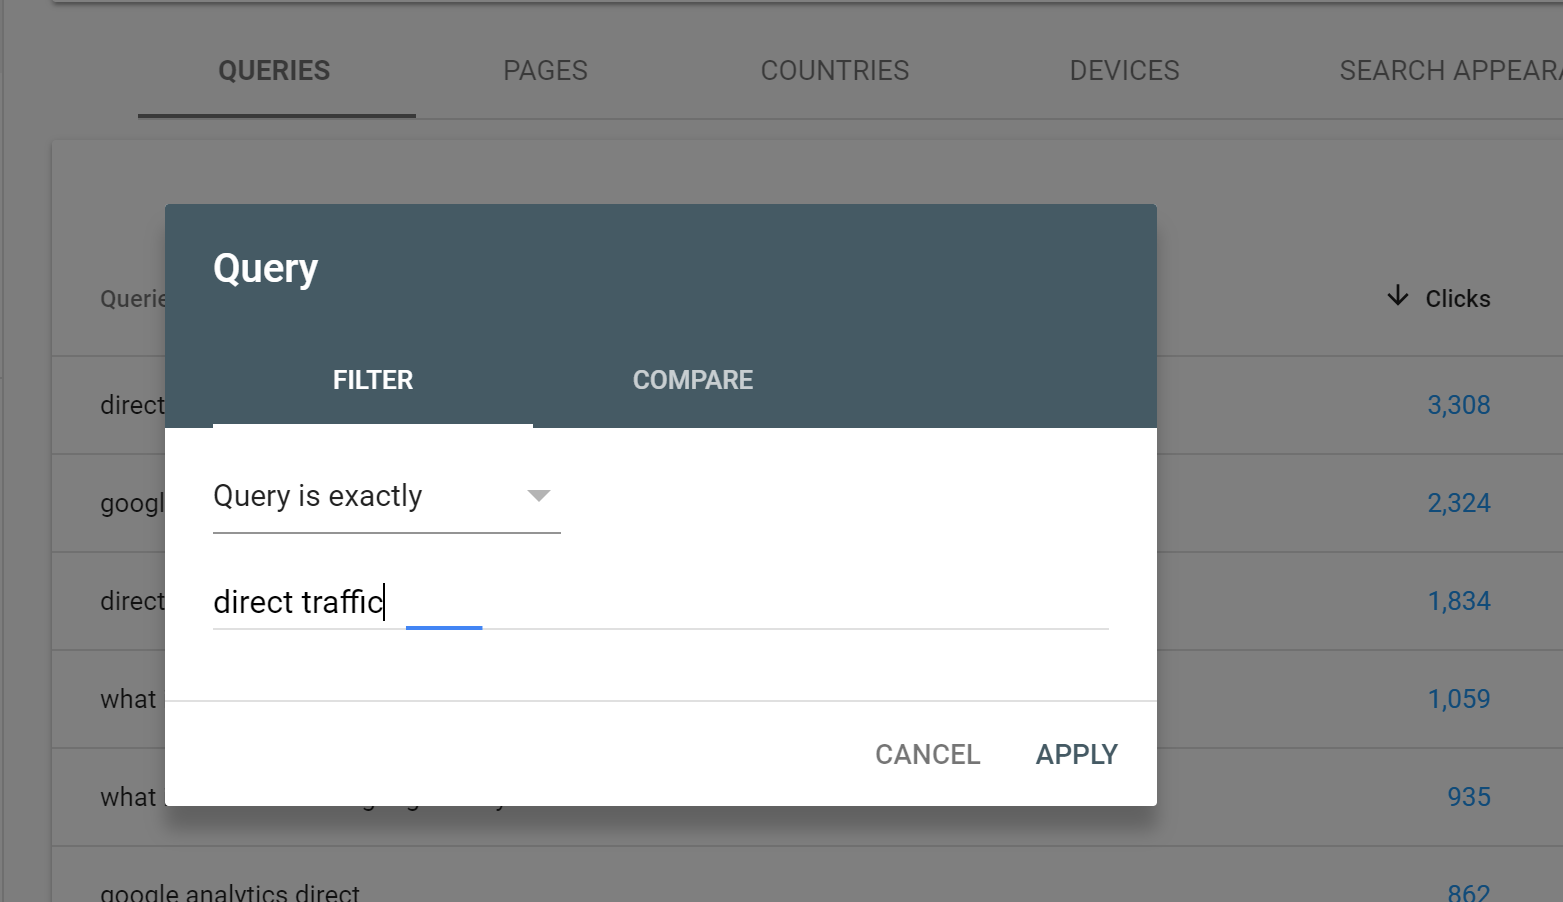The image size is (1563, 902).
Task: Select the FILTER tab in Query dialog
Action: 372,380
